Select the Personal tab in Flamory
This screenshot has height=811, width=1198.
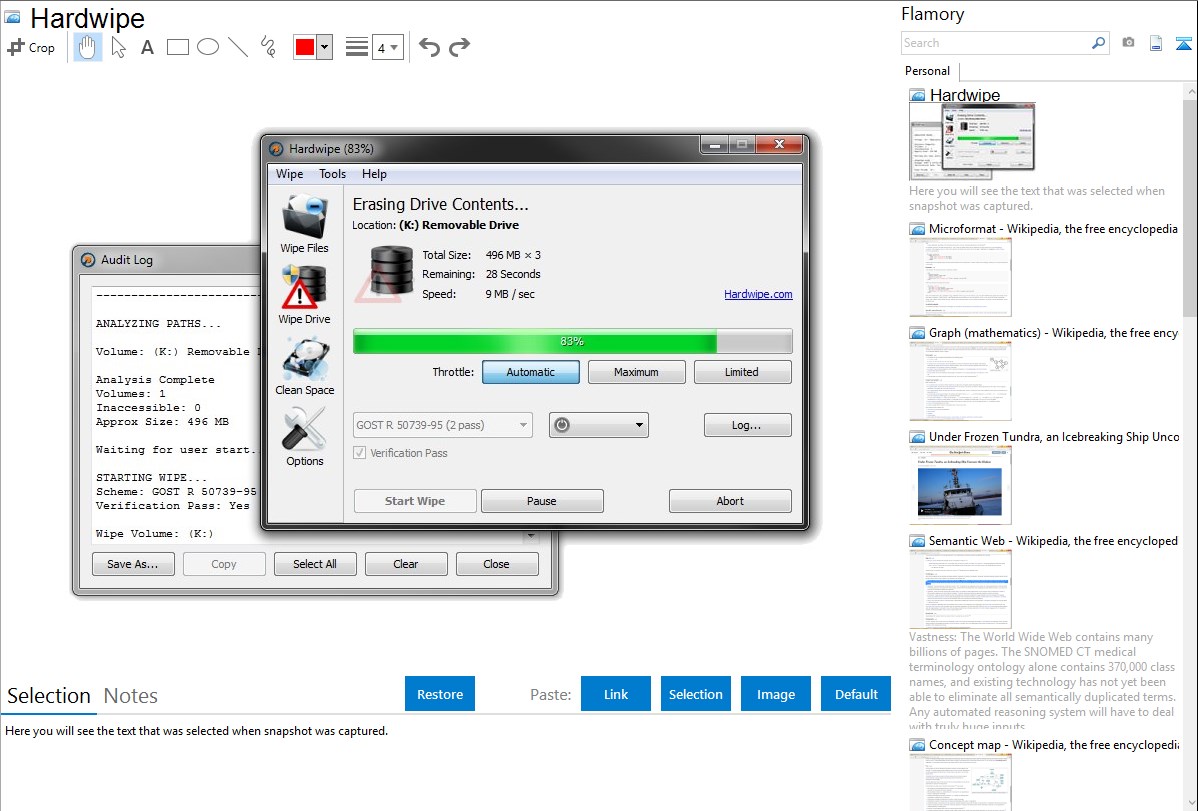pos(928,71)
